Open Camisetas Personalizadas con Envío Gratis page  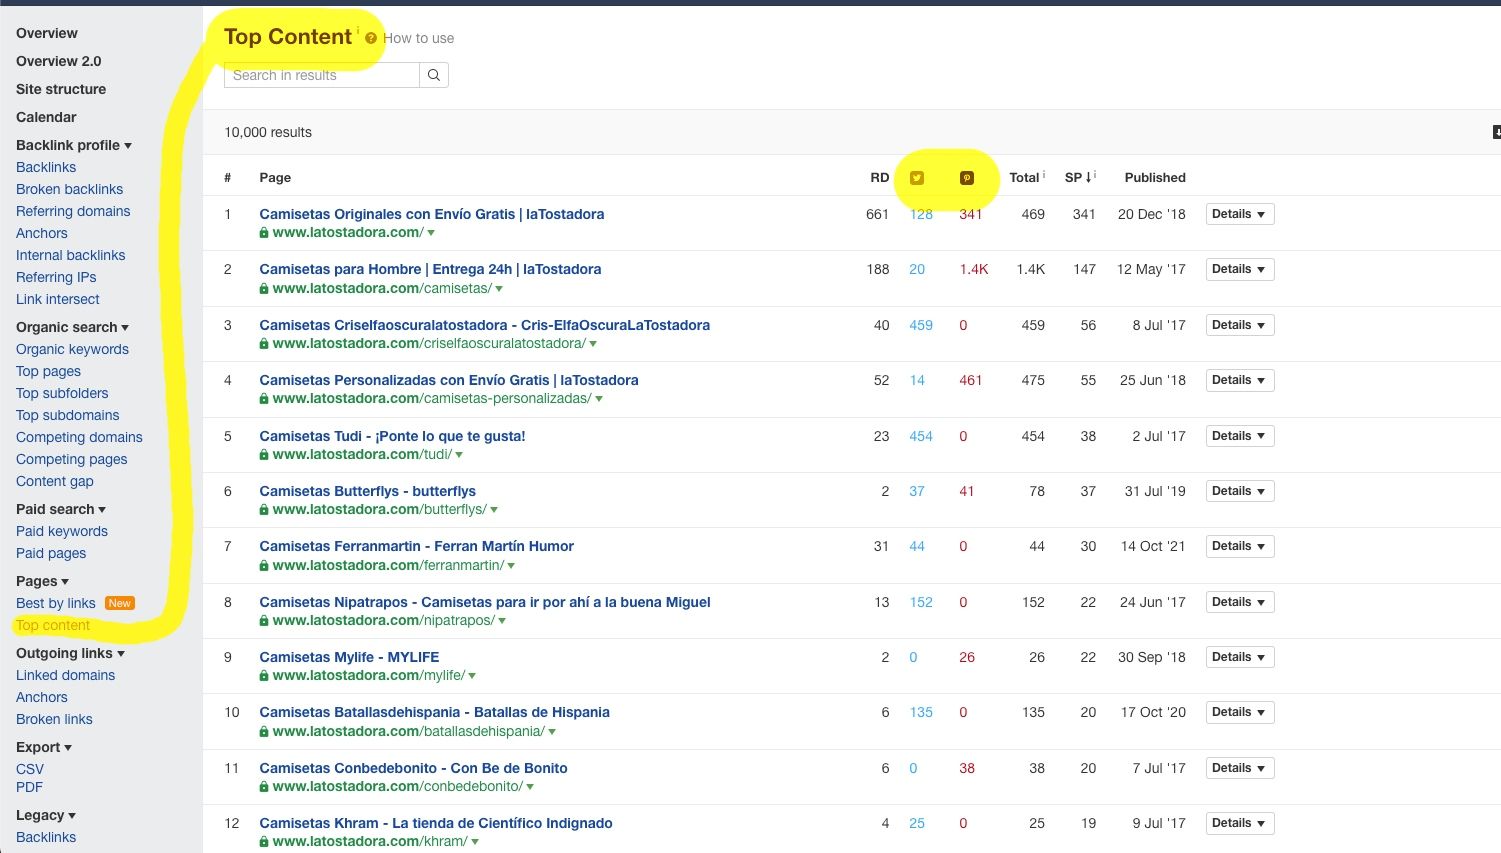coord(448,380)
